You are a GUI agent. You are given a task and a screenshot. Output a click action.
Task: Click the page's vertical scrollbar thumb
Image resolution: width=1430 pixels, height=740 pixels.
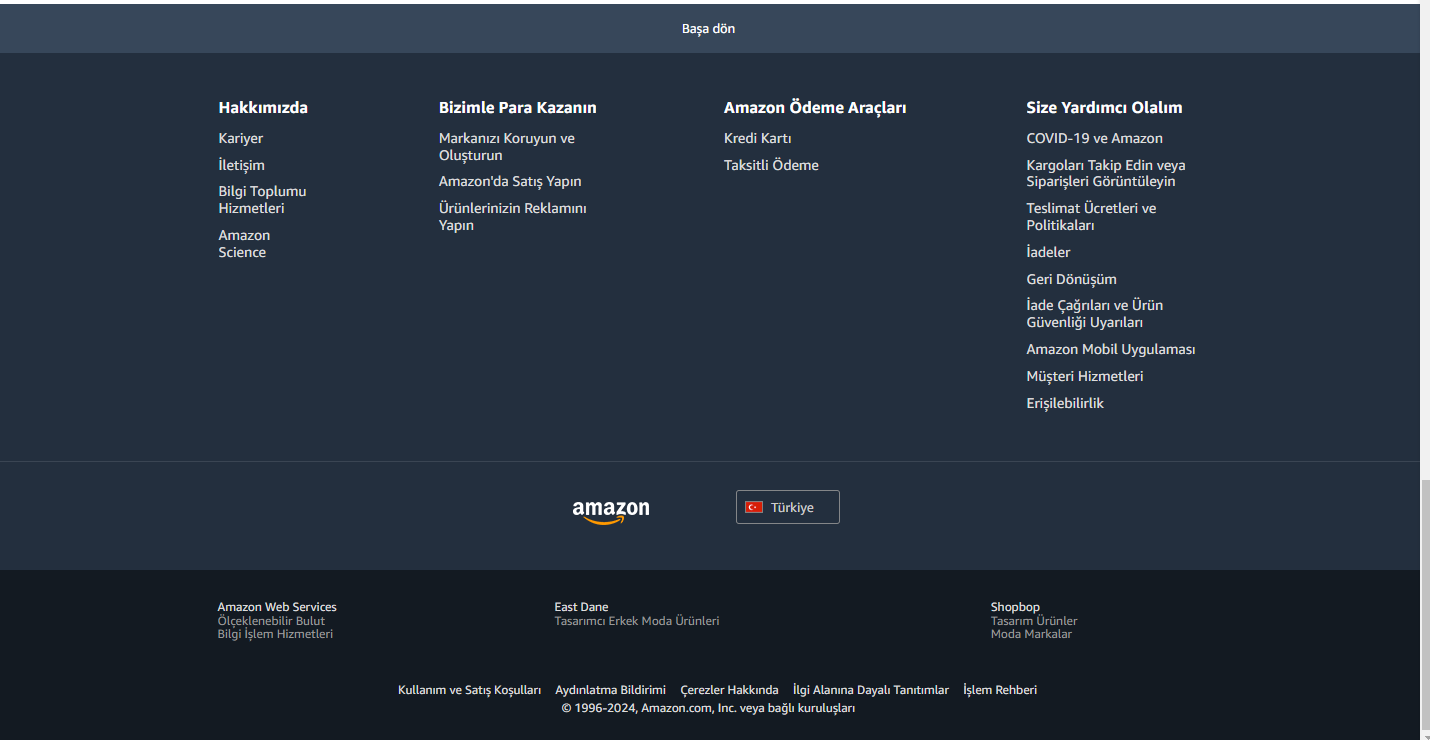pos(1425,605)
